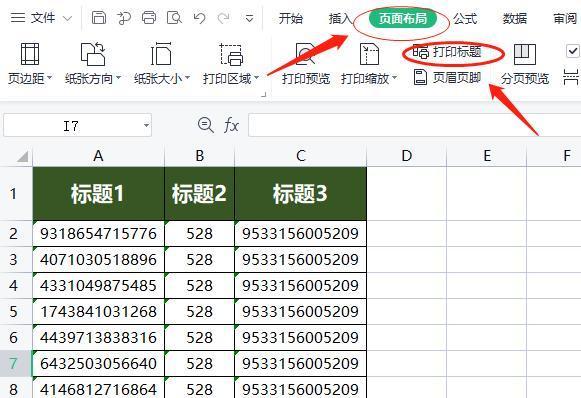581x398 pixels.
Task: Select column E header
Action: pos(487,156)
